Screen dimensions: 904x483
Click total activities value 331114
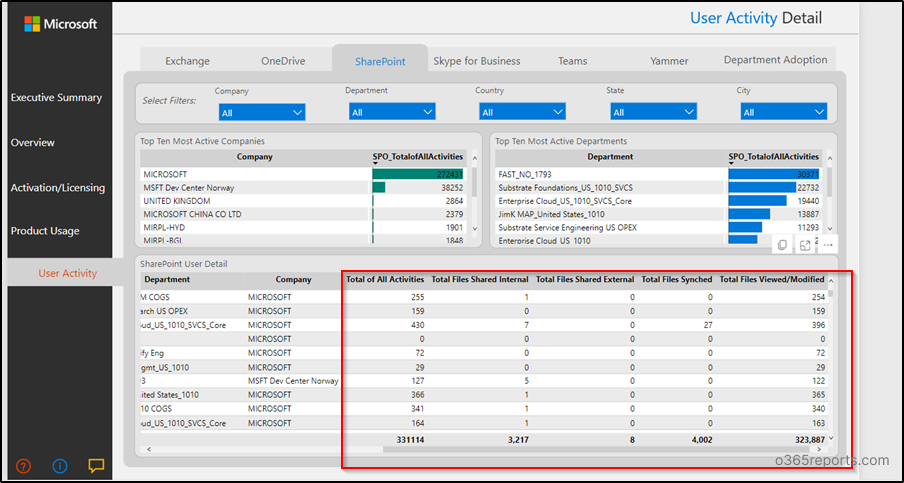(410, 440)
